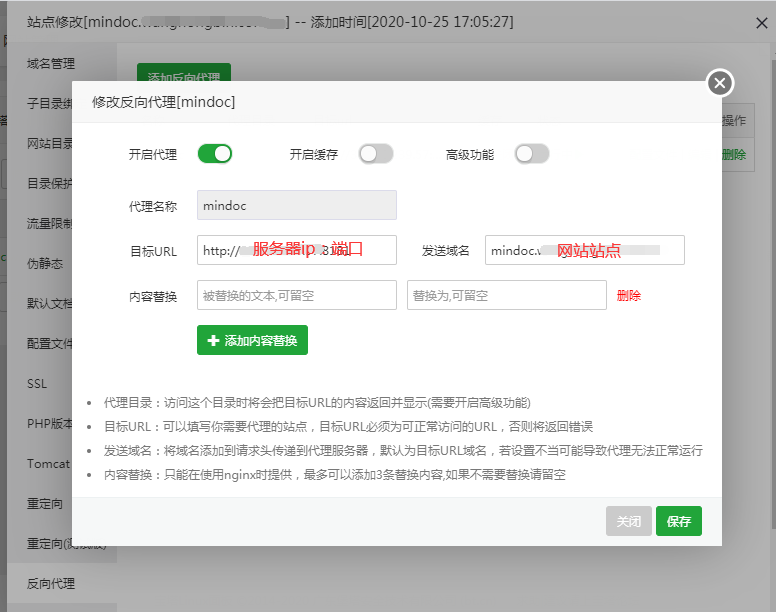The width and height of the screenshot is (776, 612).
Task: Open the 域名管理 sidebar tab
Action: click(51, 63)
